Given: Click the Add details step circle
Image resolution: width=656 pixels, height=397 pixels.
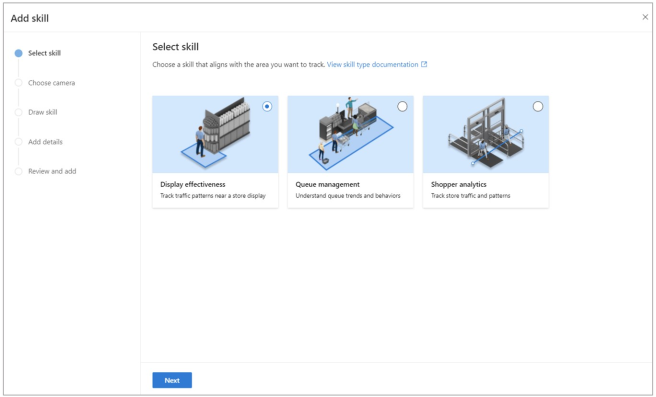Looking at the screenshot, I should 18,142.
